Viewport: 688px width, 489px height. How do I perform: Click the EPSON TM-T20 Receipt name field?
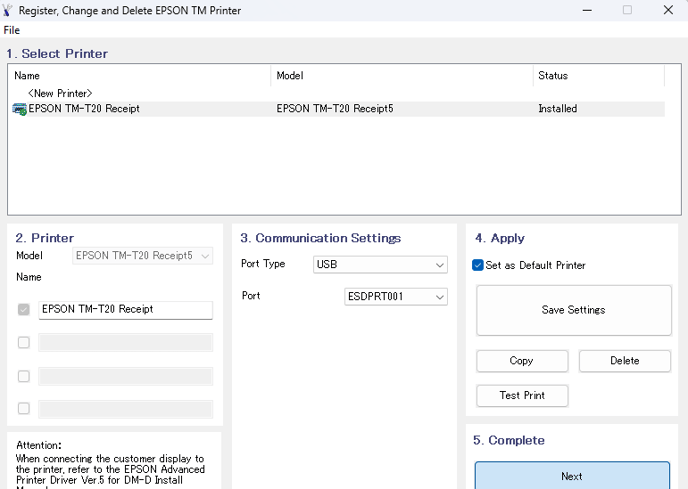coord(125,310)
